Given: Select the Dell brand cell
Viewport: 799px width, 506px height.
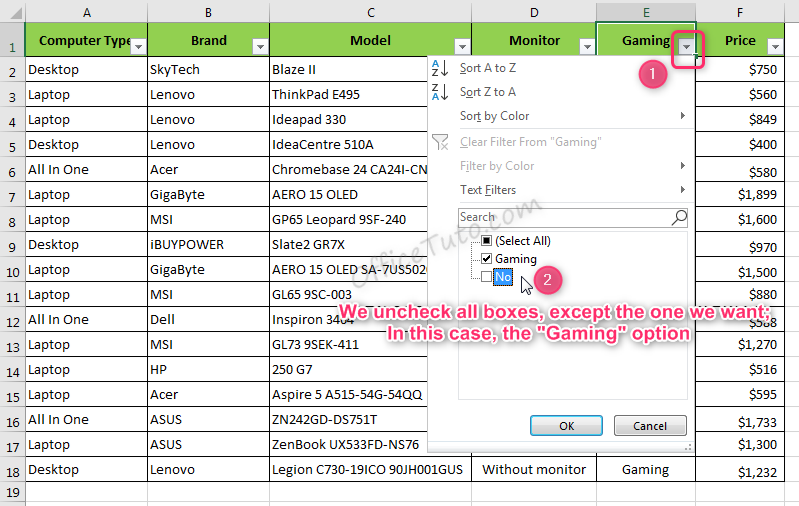Looking at the screenshot, I should (x=208, y=319).
